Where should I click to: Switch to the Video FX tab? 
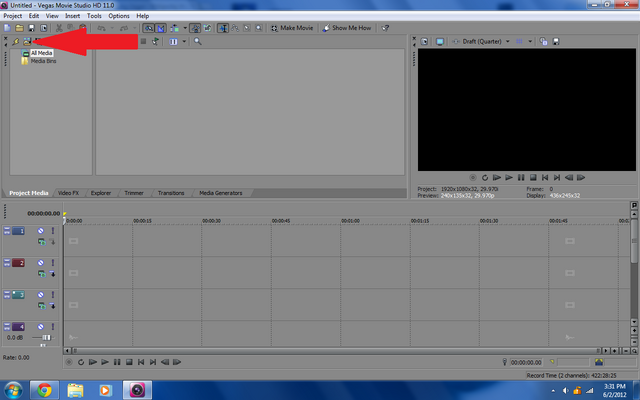coord(69,193)
